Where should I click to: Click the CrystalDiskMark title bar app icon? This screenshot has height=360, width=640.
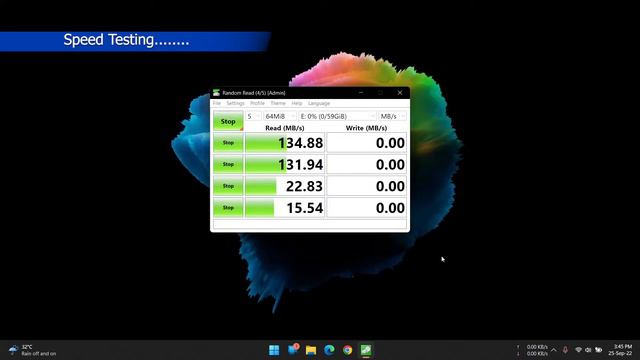click(x=216, y=93)
